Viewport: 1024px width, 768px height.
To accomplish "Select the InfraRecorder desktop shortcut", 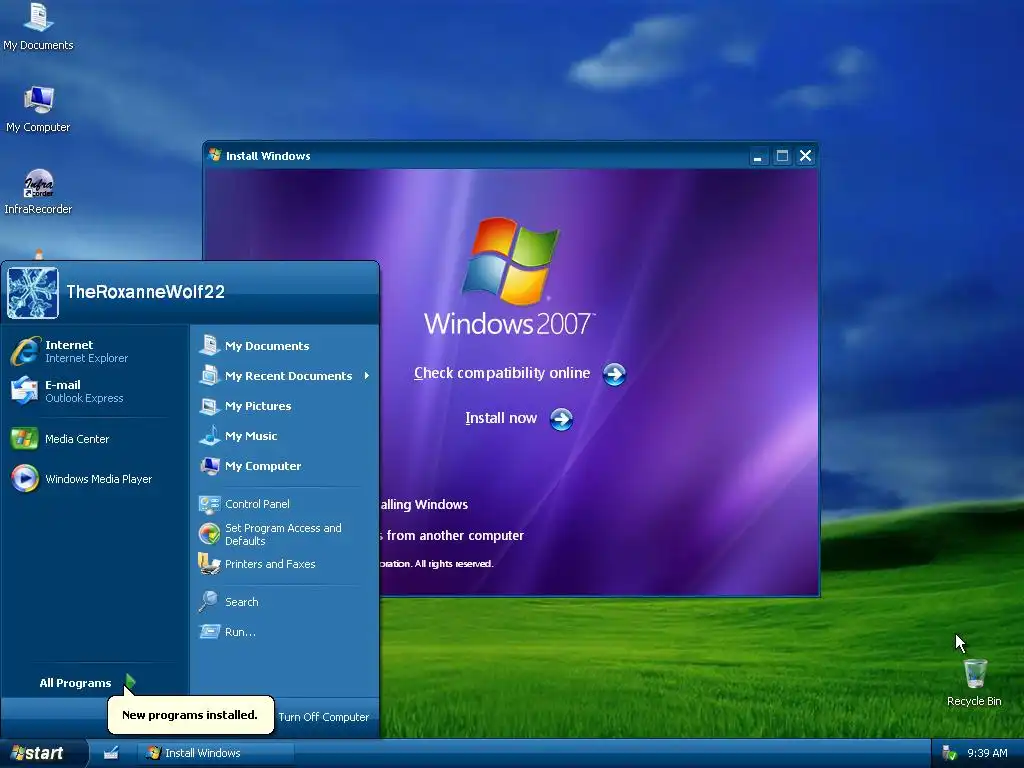I will click(x=38, y=191).
